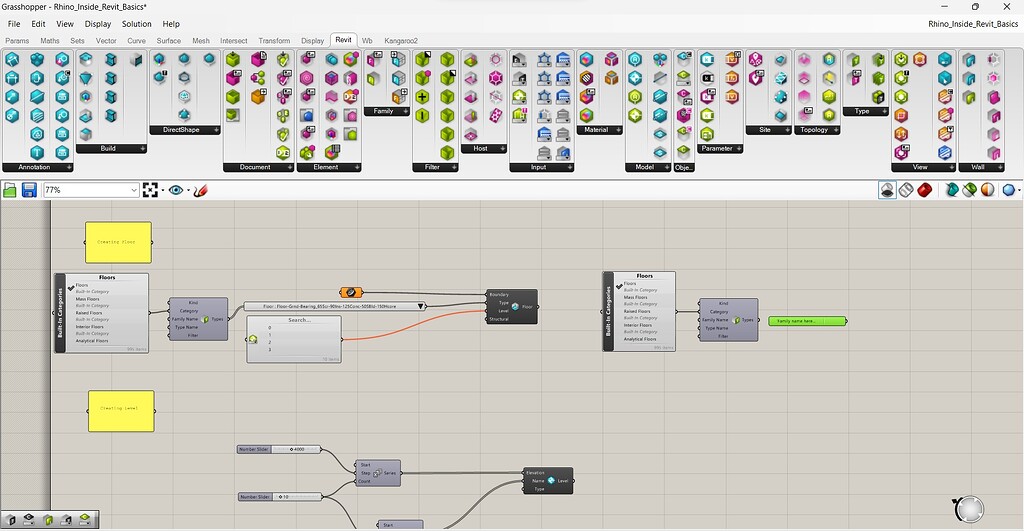Image resolution: width=1024 pixels, height=531 pixels.
Task: Click top-left green cube in Document panel
Action: click(x=233, y=59)
